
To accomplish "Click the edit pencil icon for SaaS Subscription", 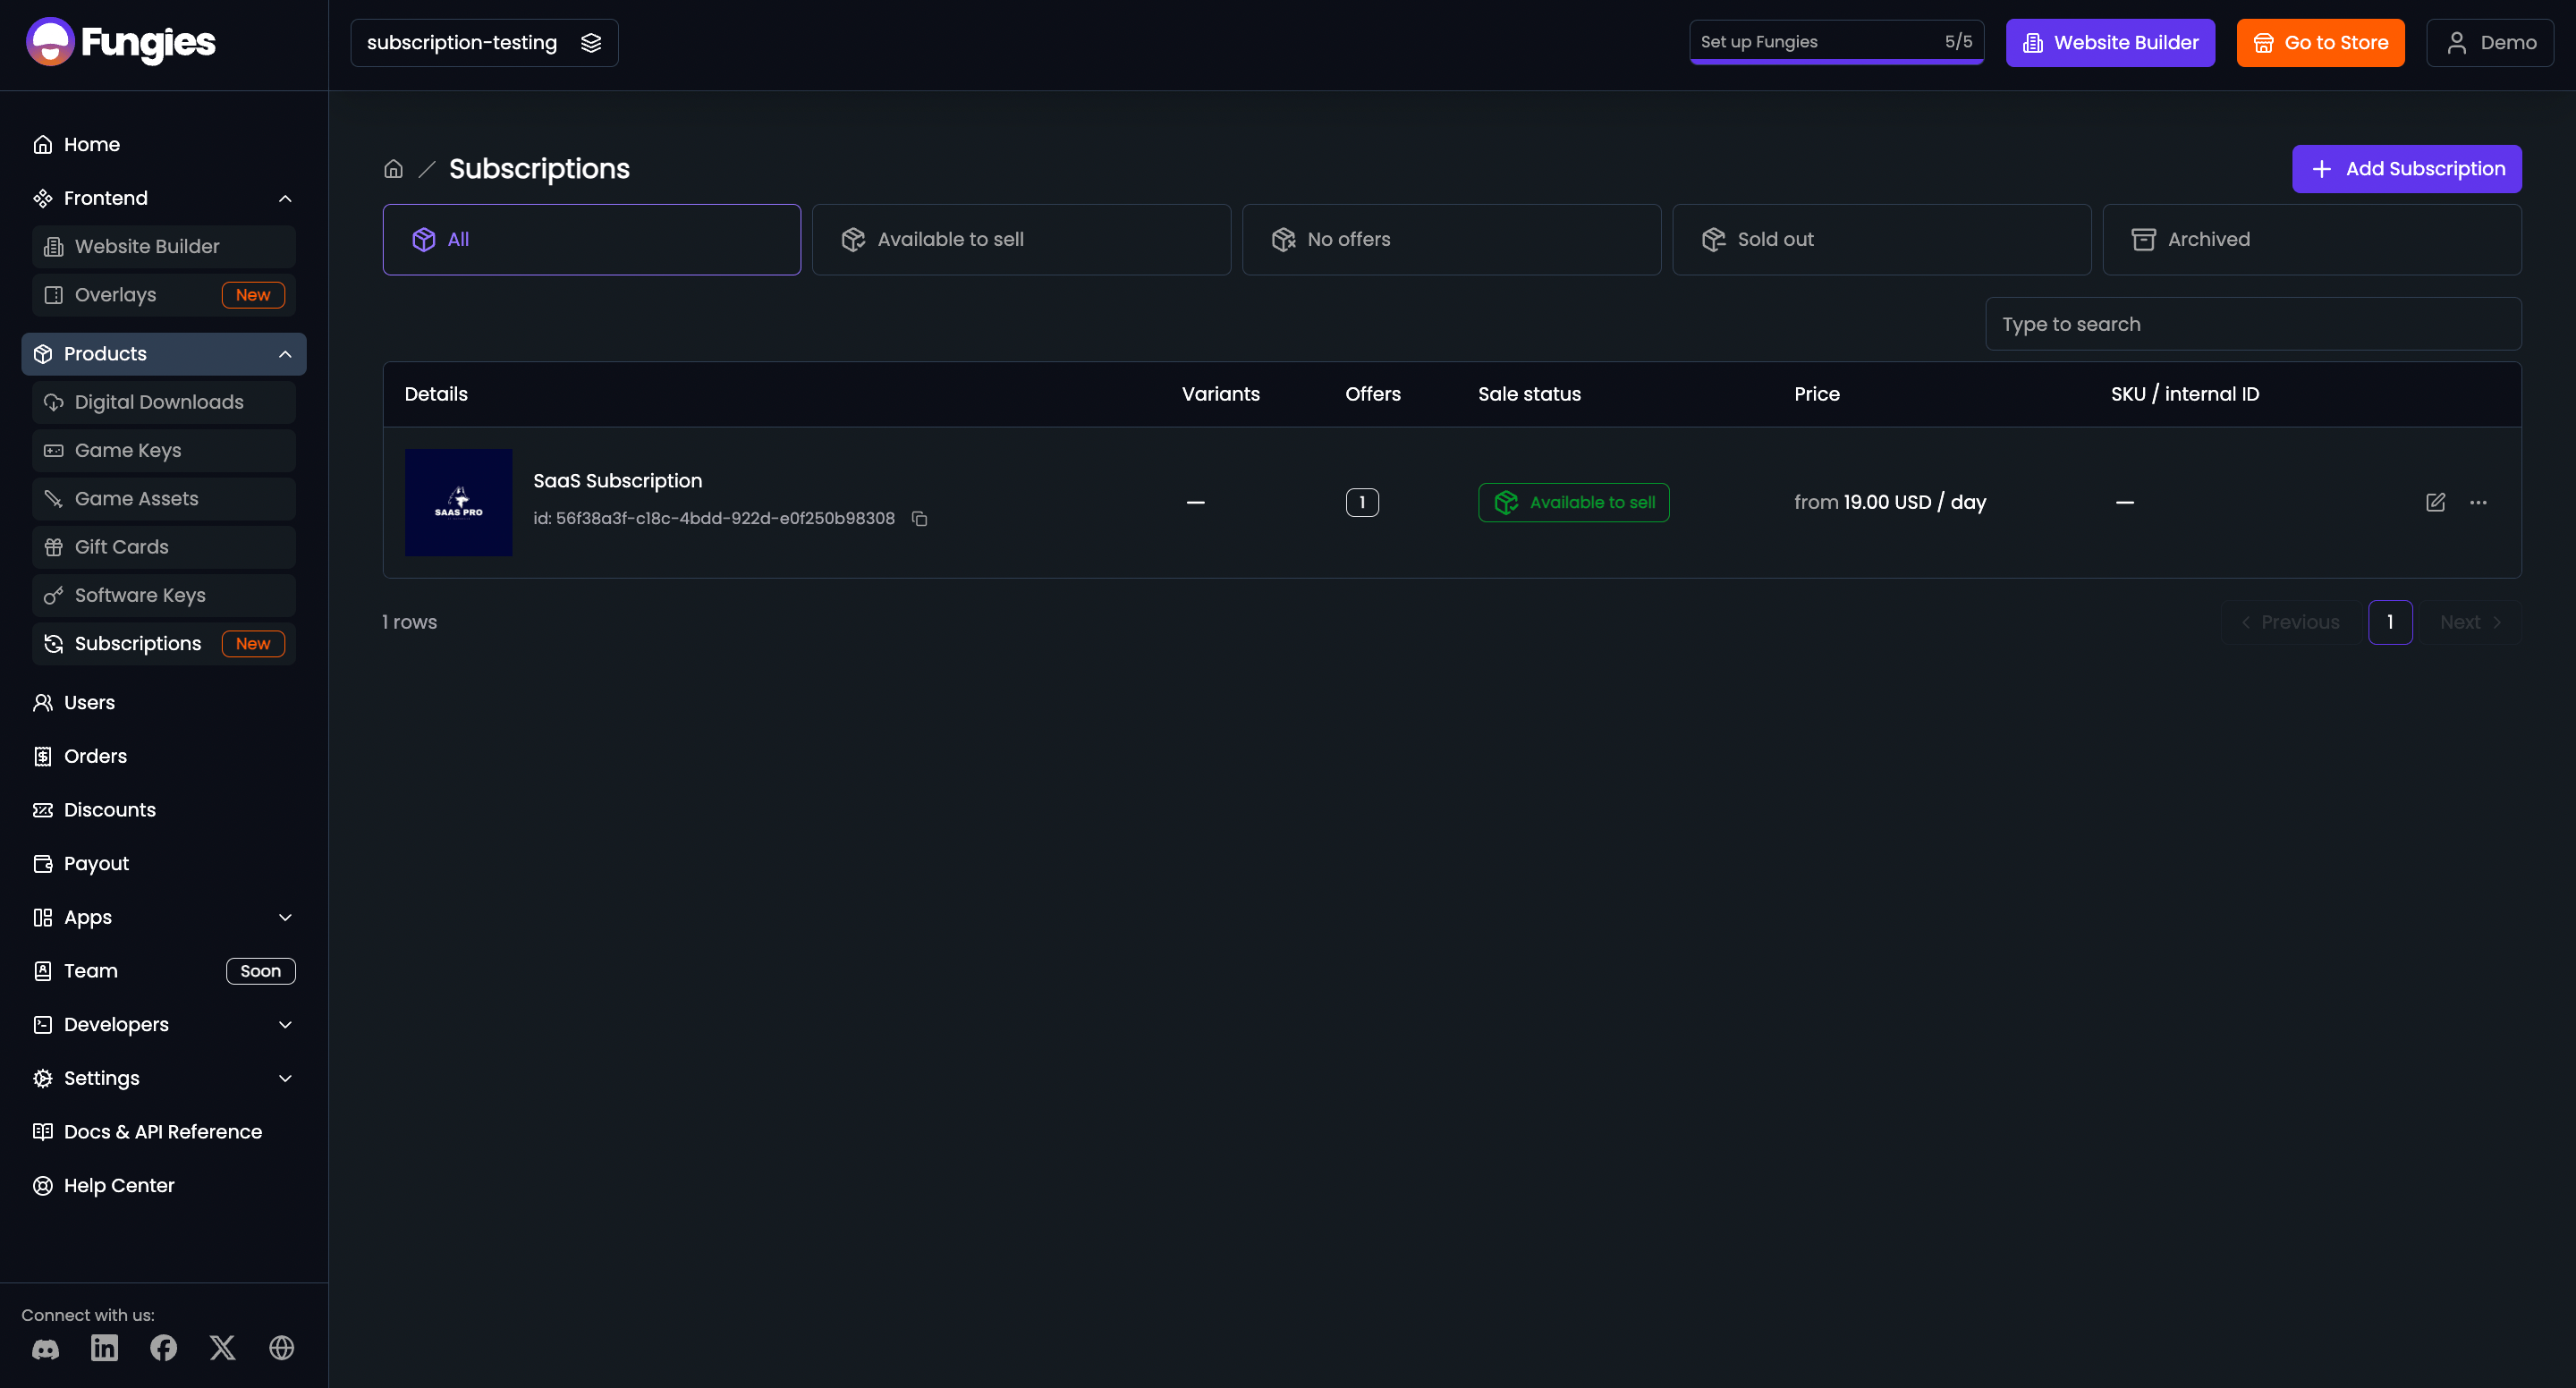I will tap(2435, 502).
